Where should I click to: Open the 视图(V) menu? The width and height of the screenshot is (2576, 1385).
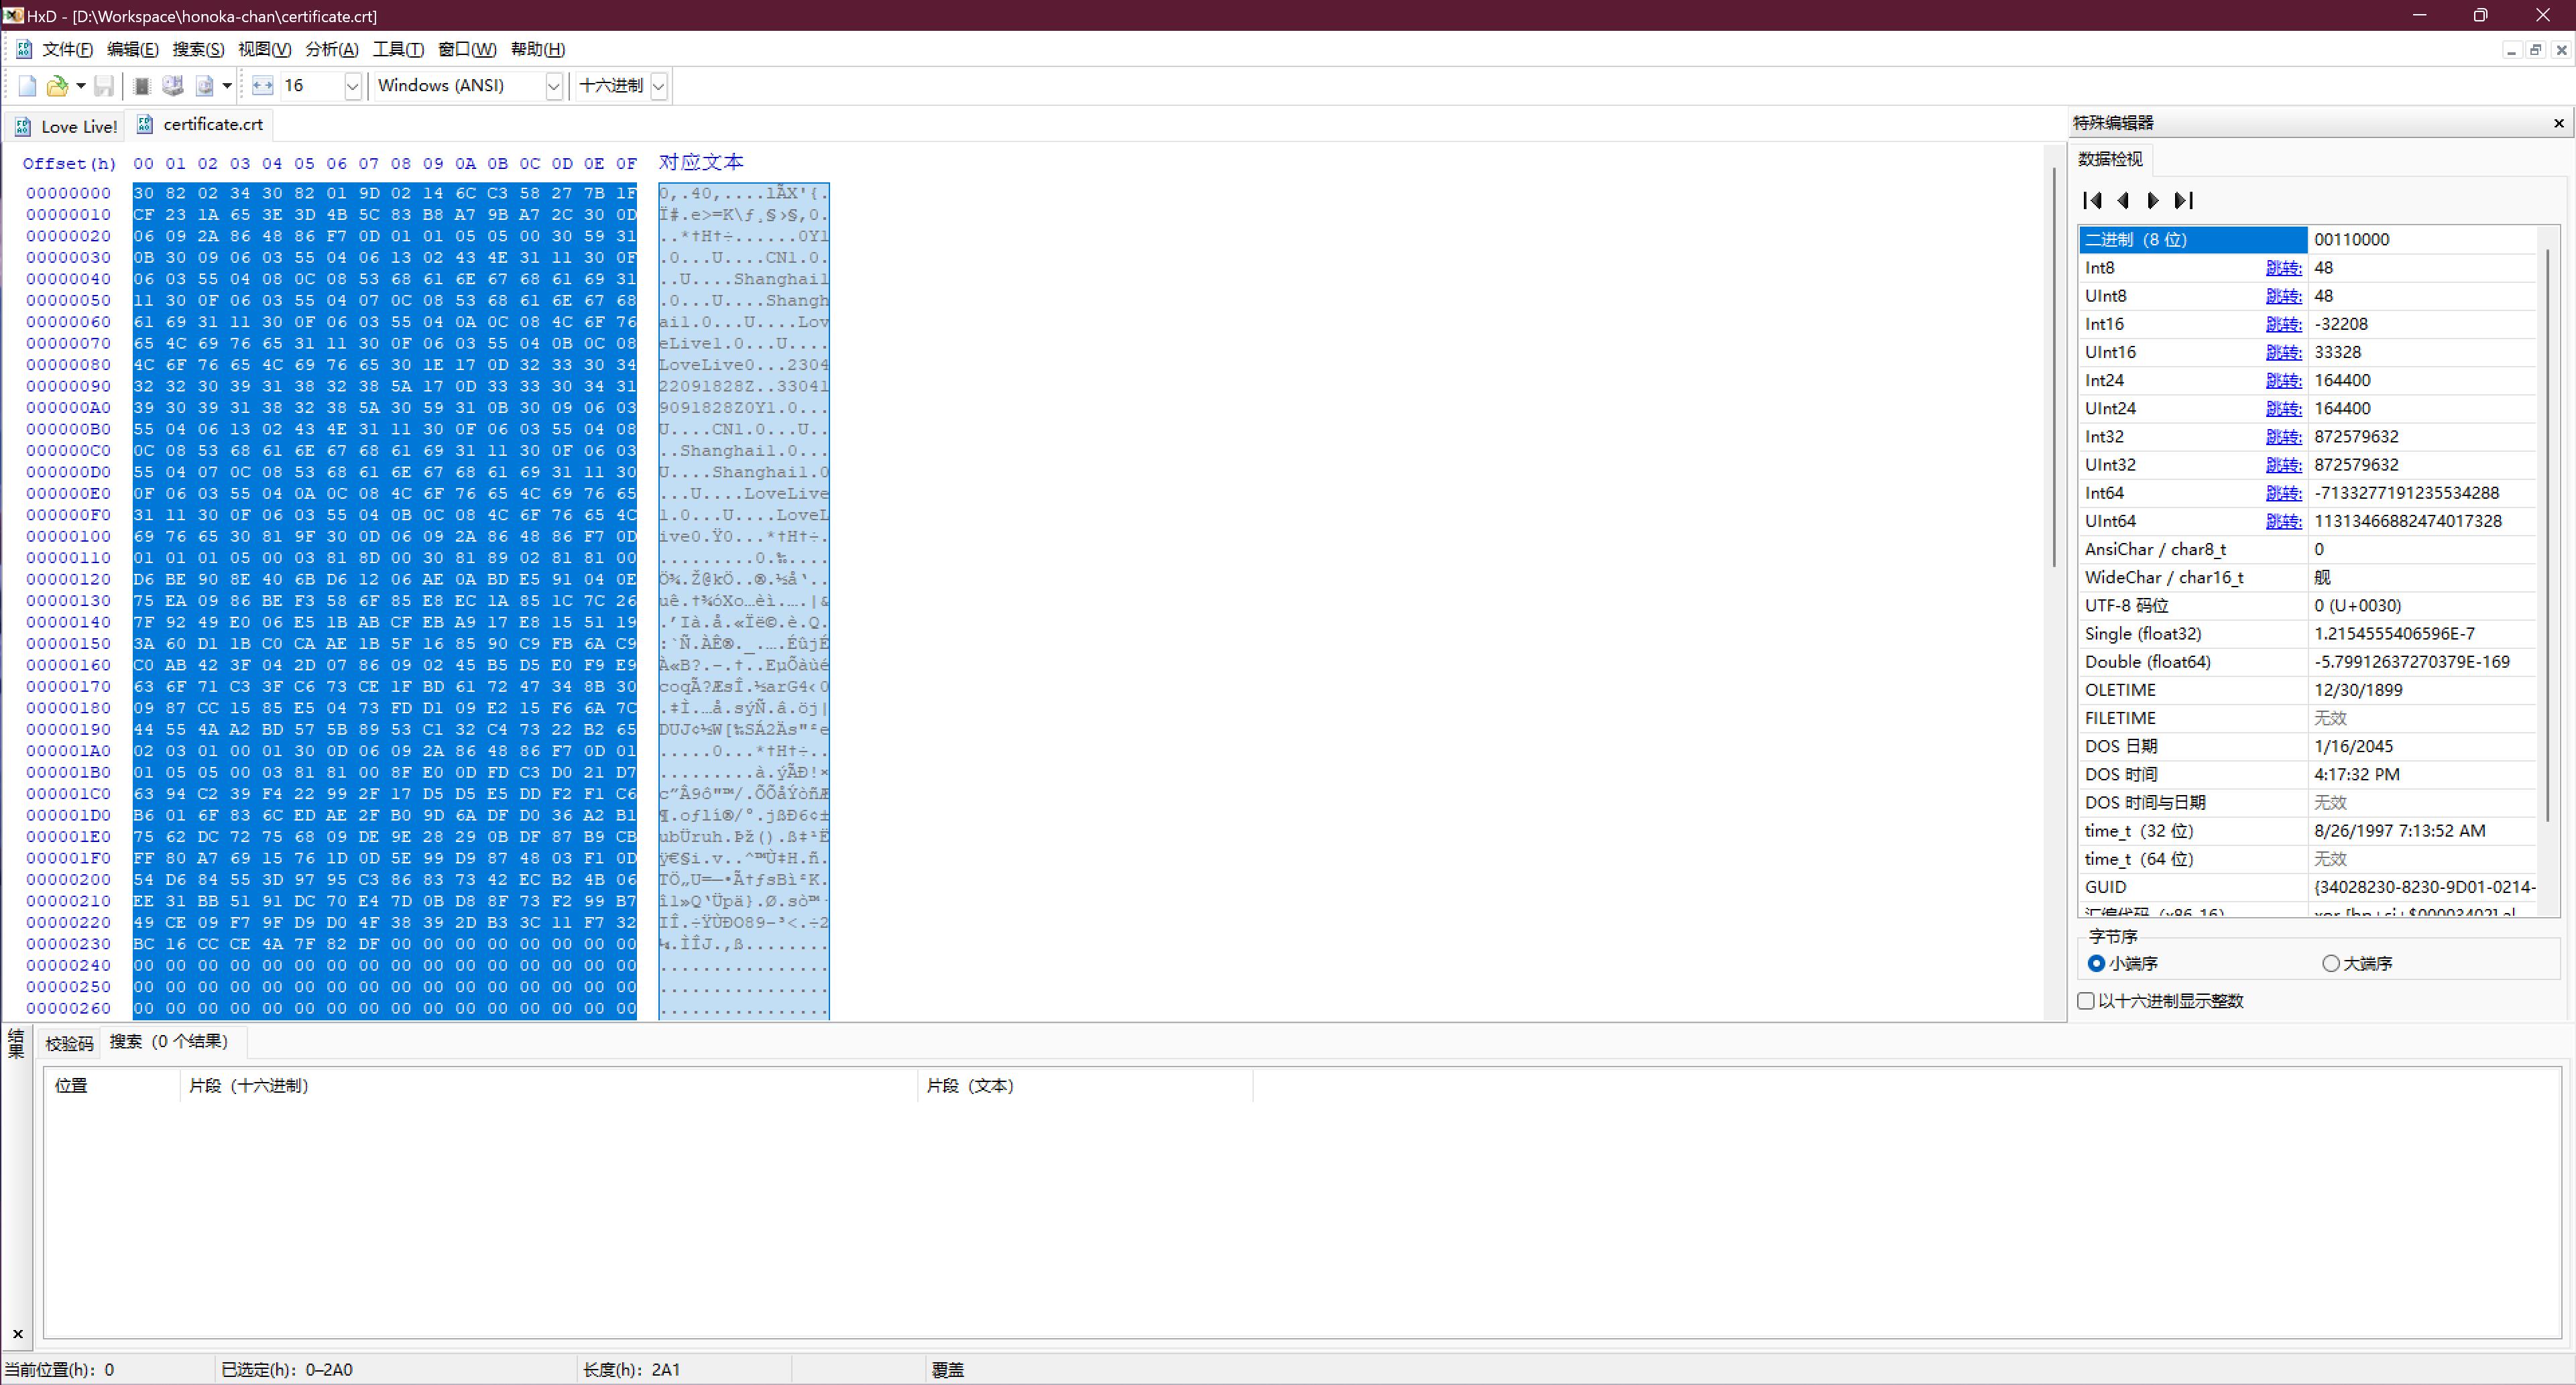(x=264, y=49)
